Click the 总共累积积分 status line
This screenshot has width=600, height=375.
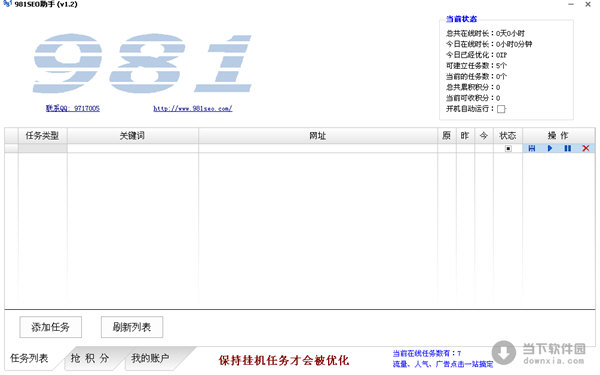pyautogui.click(x=473, y=87)
